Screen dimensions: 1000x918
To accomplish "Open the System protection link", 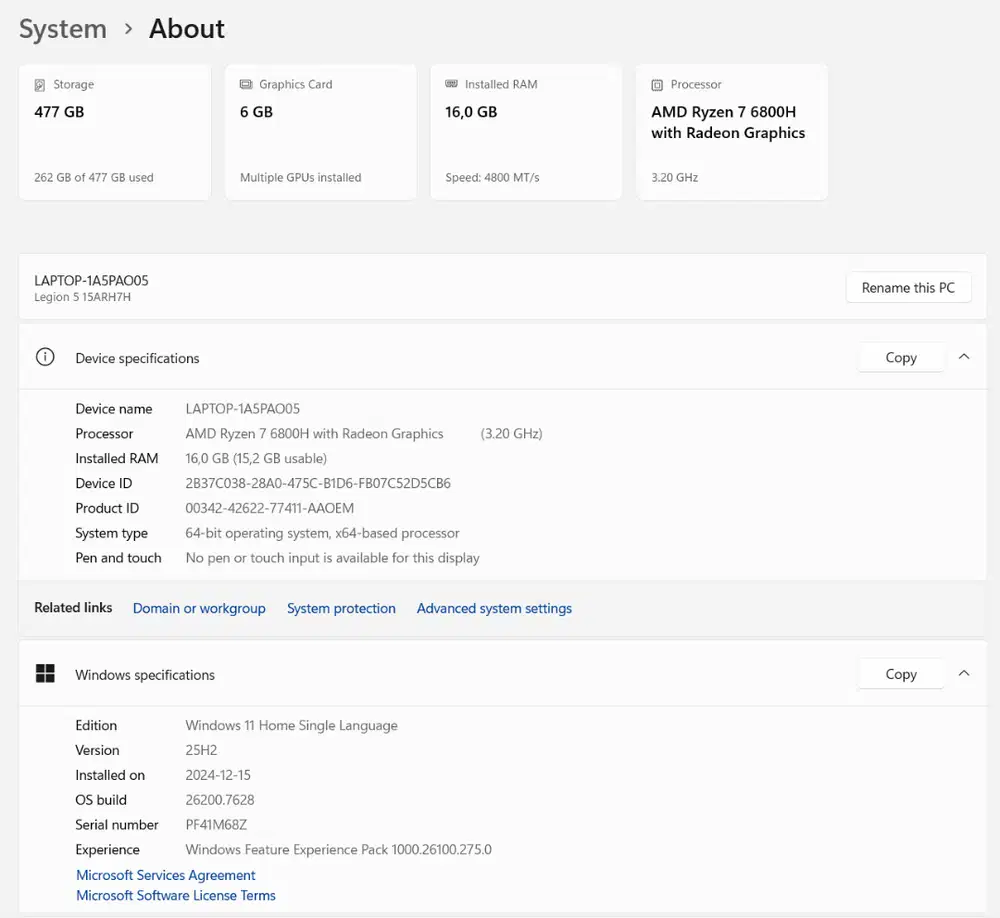I will tap(341, 608).
